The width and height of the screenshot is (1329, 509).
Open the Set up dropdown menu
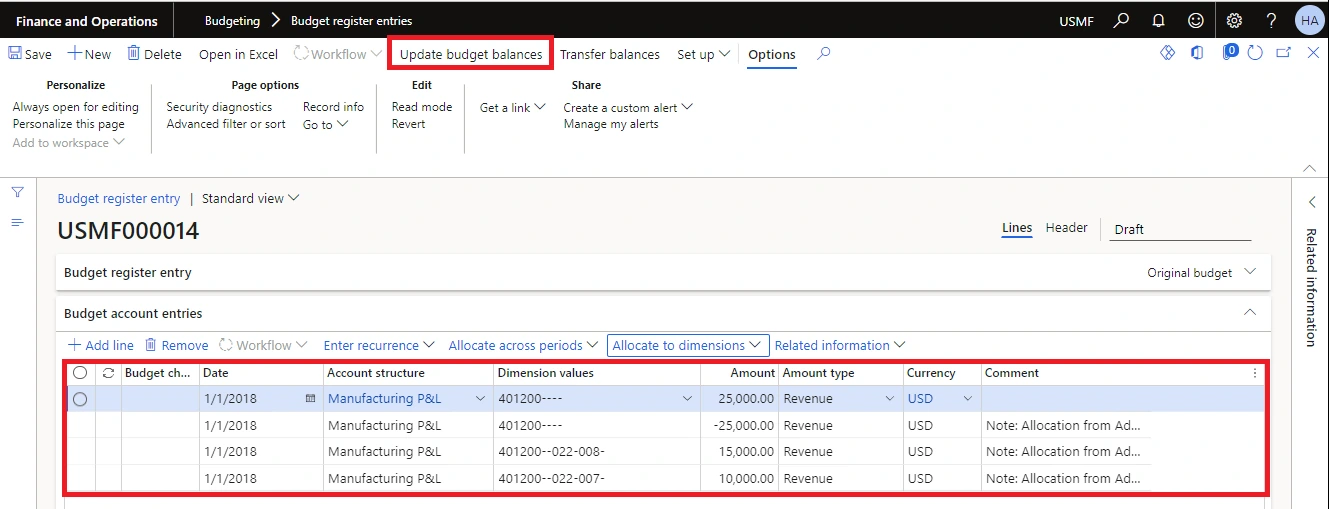pos(703,54)
